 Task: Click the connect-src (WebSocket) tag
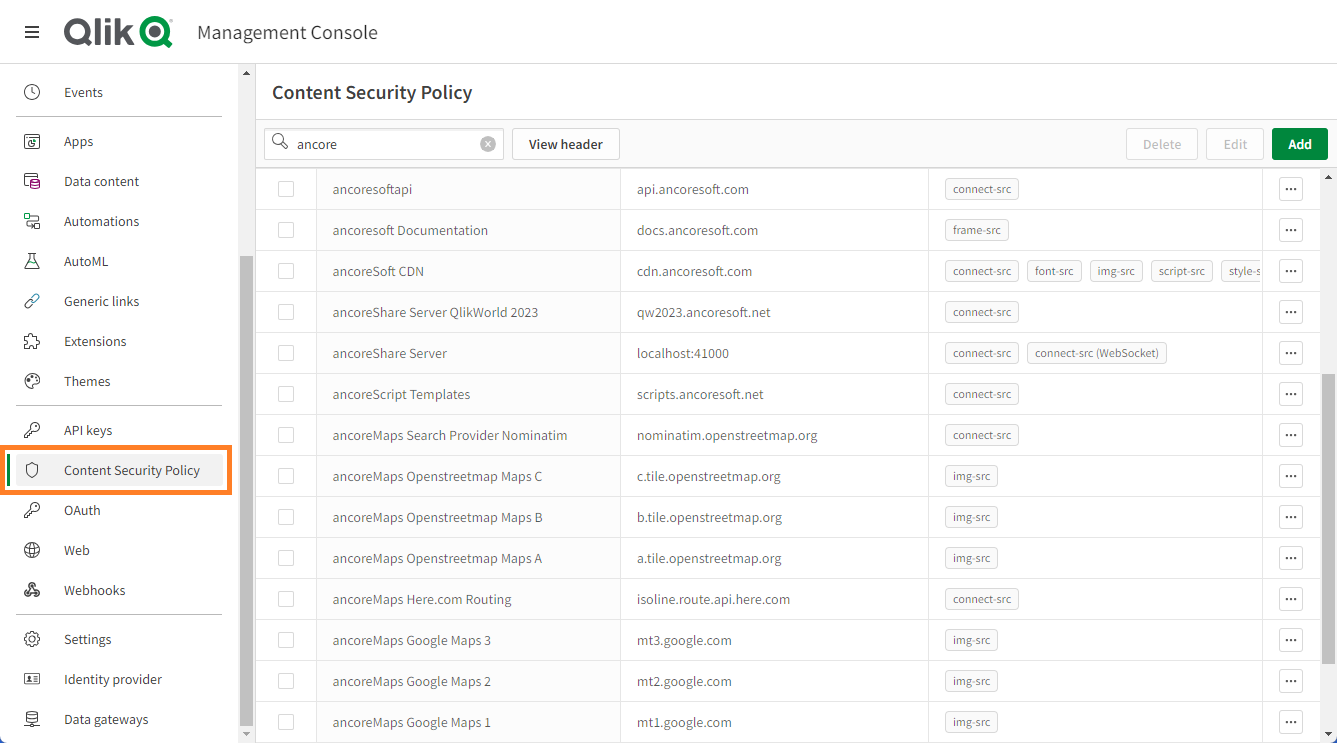(1097, 353)
